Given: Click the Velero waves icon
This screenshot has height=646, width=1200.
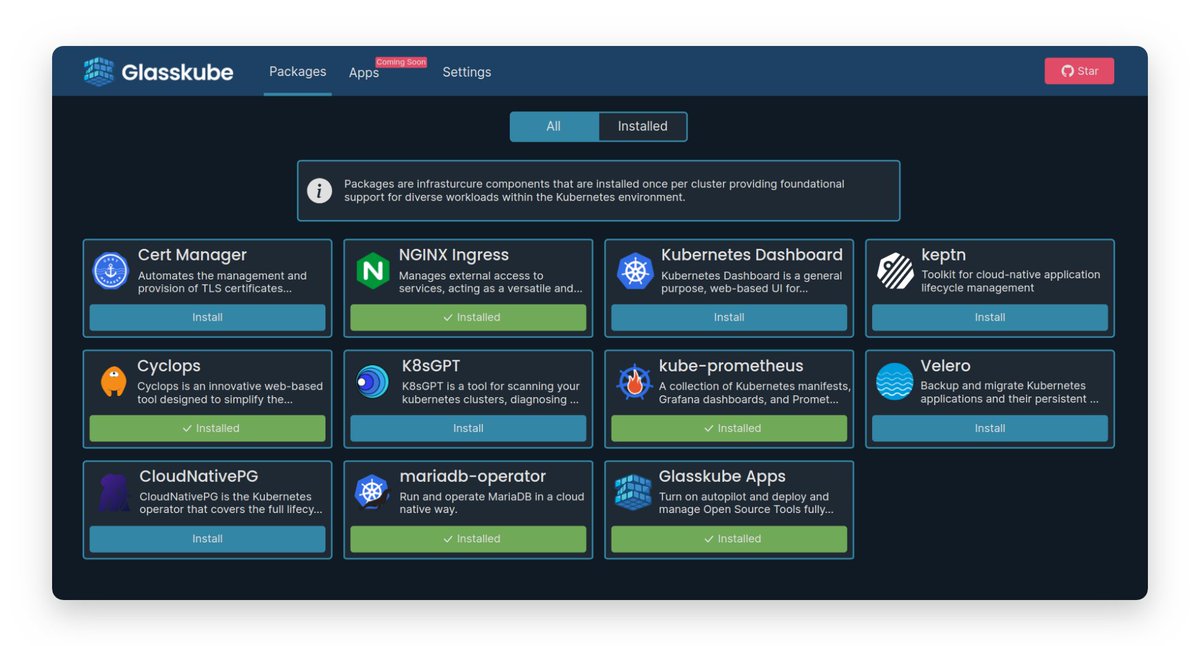Looking at the screenshot, I should pyautogui.click(x=894, y=381).
